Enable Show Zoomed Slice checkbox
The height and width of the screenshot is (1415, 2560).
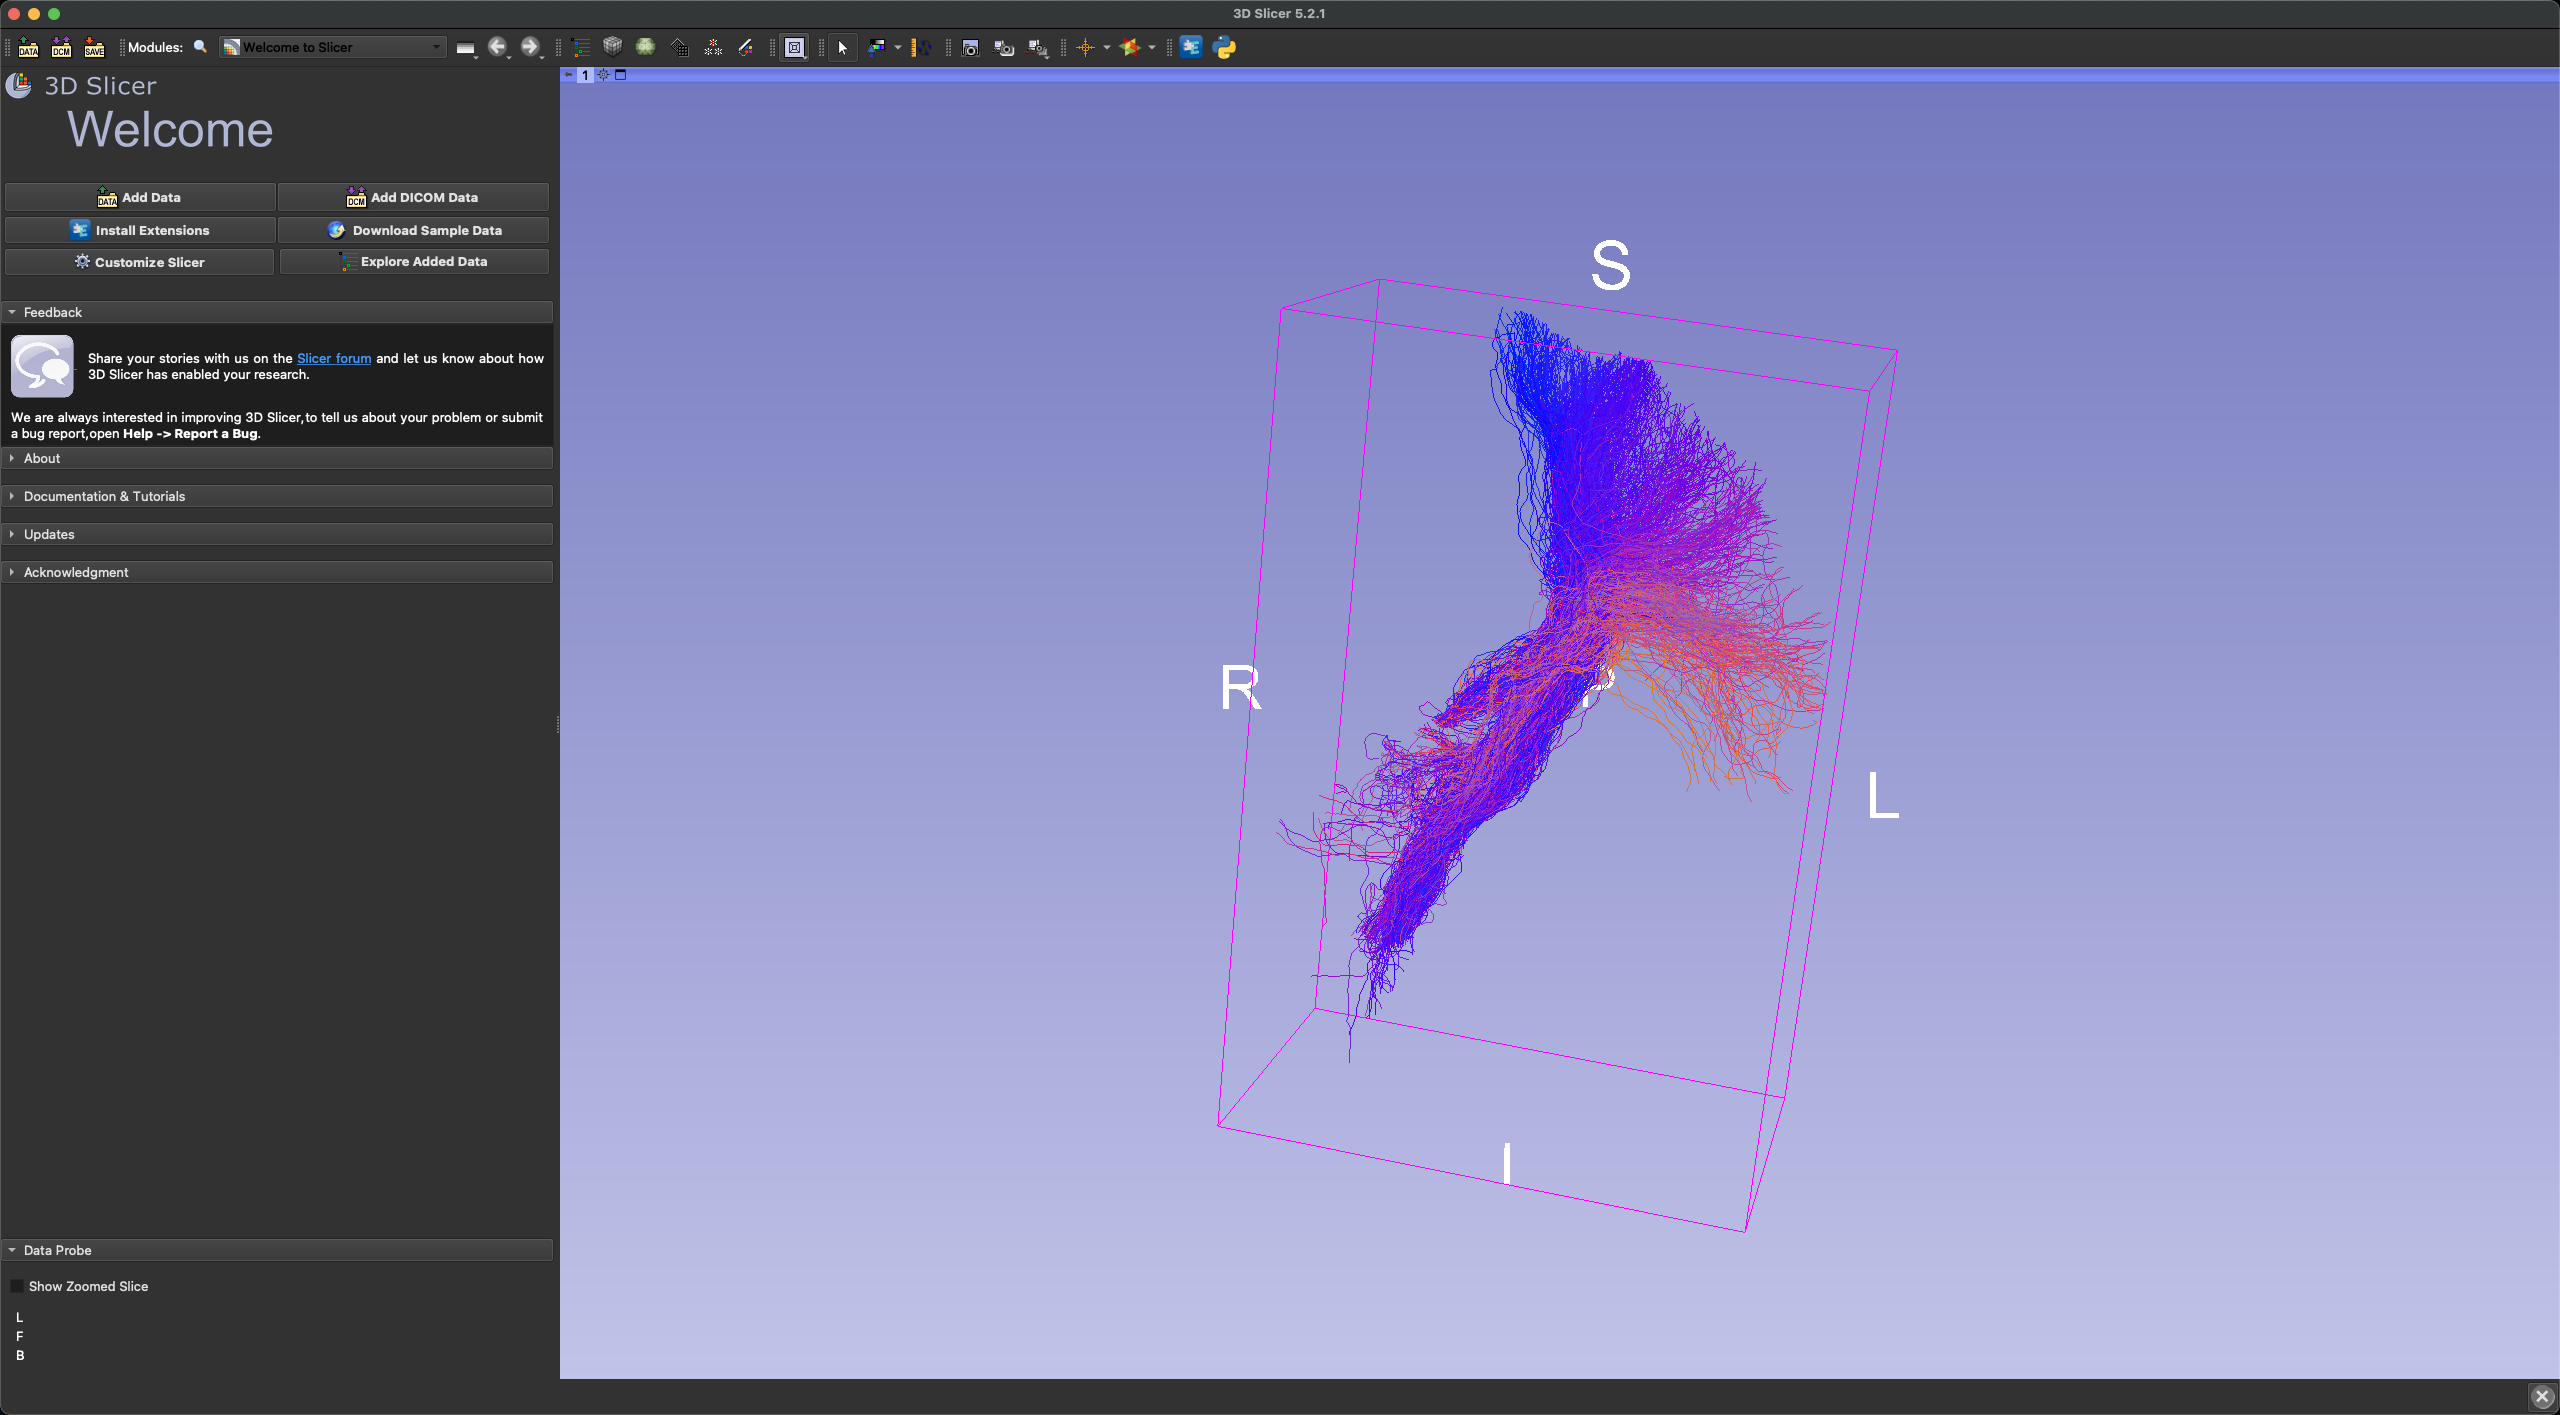[17, 1286]
